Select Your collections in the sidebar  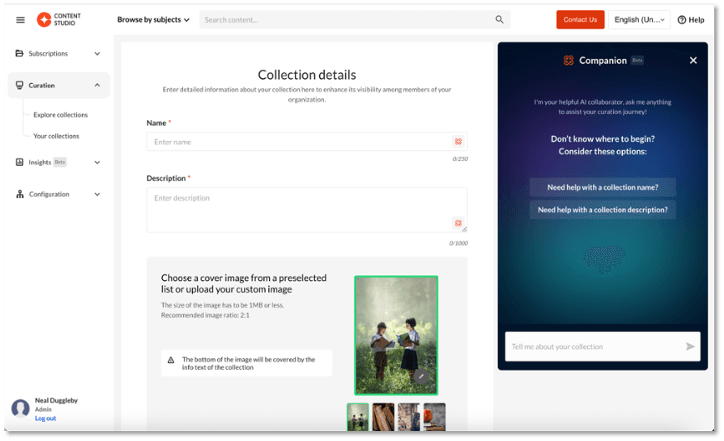[x=56, y=136]
